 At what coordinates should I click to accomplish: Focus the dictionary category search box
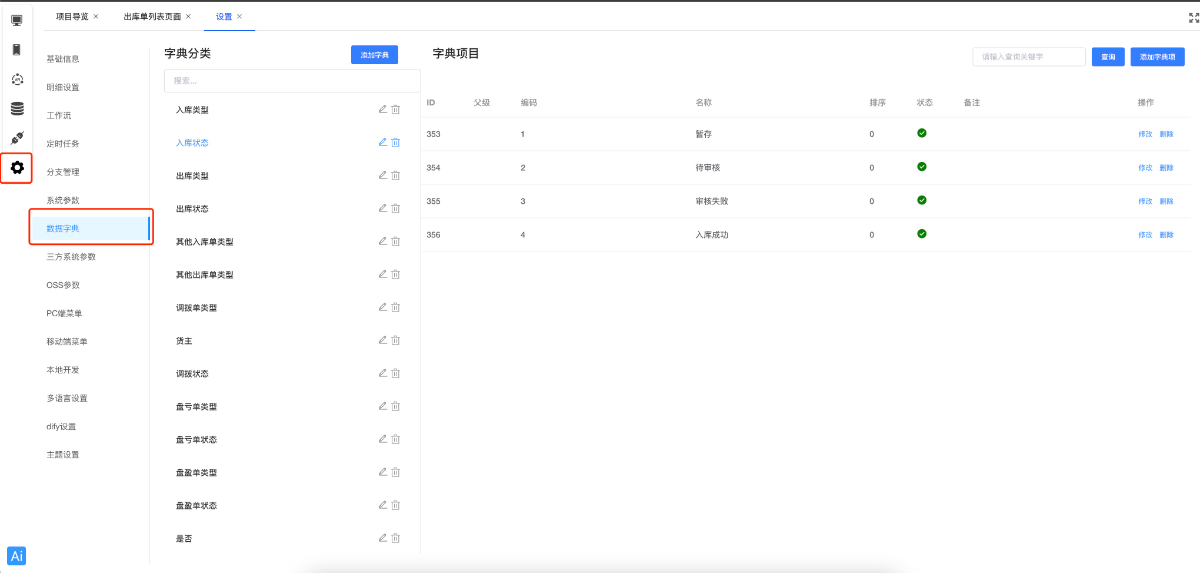(x=292, y=81)
